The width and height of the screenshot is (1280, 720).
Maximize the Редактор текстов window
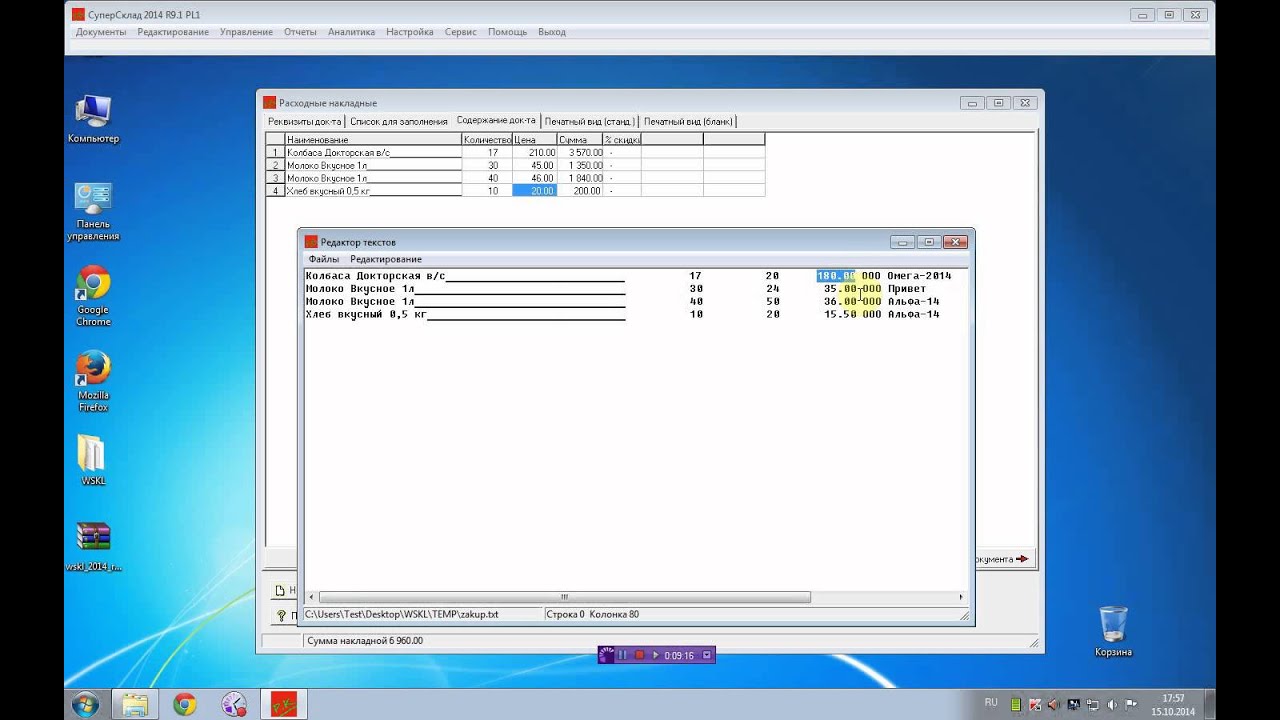pos(928,242)
